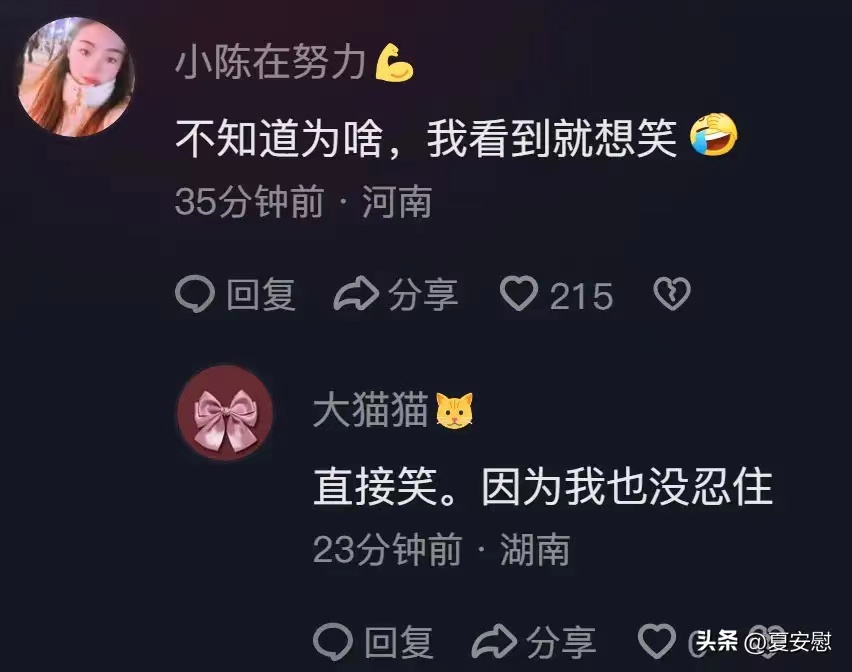852x672 pixels.
Task: Open 大猫猫's bow avatar
Action: (225, 413)
